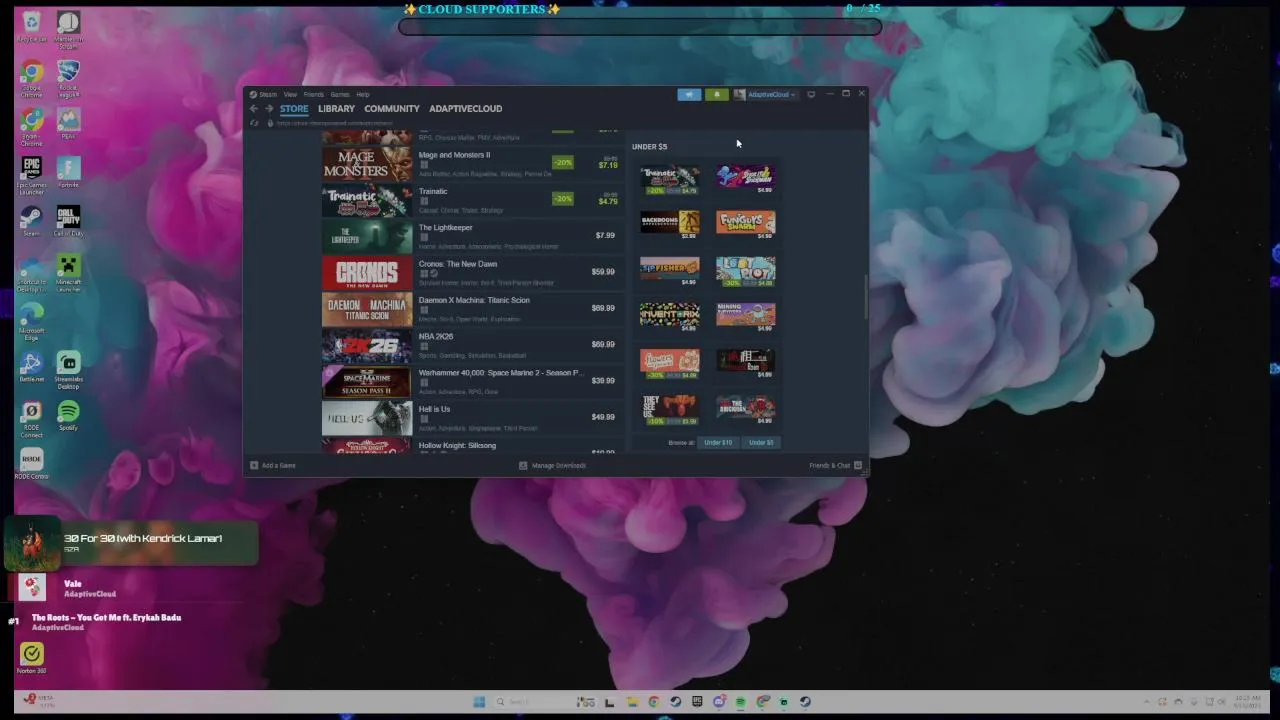1280x720 pixels.
Task: Browse all games Under $10
Action: pos(718,442)
